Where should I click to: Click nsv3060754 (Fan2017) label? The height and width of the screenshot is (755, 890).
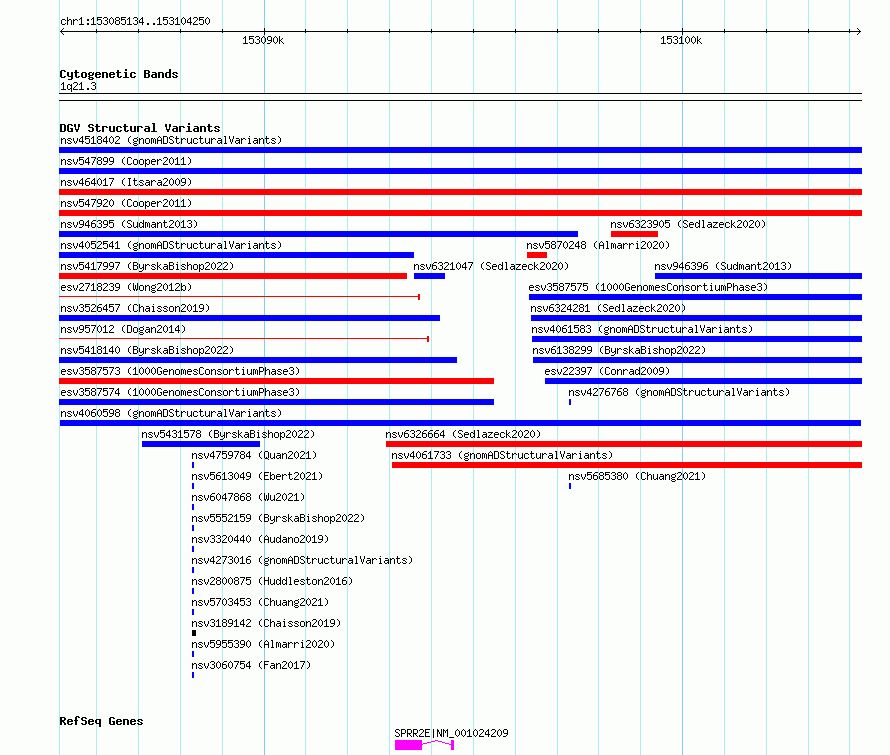pyautogui.click(x=251, y=665)
